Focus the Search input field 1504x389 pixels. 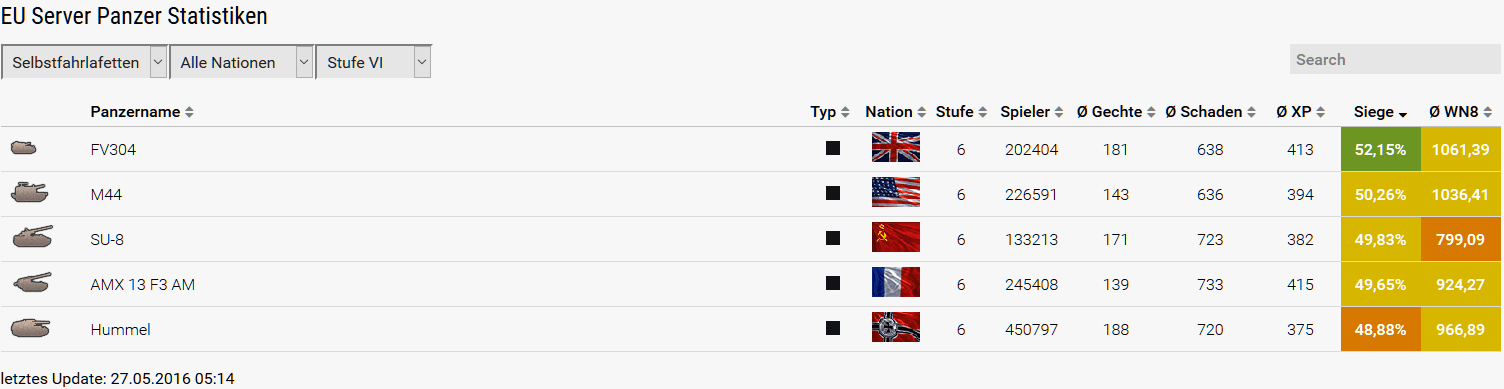1395,59
